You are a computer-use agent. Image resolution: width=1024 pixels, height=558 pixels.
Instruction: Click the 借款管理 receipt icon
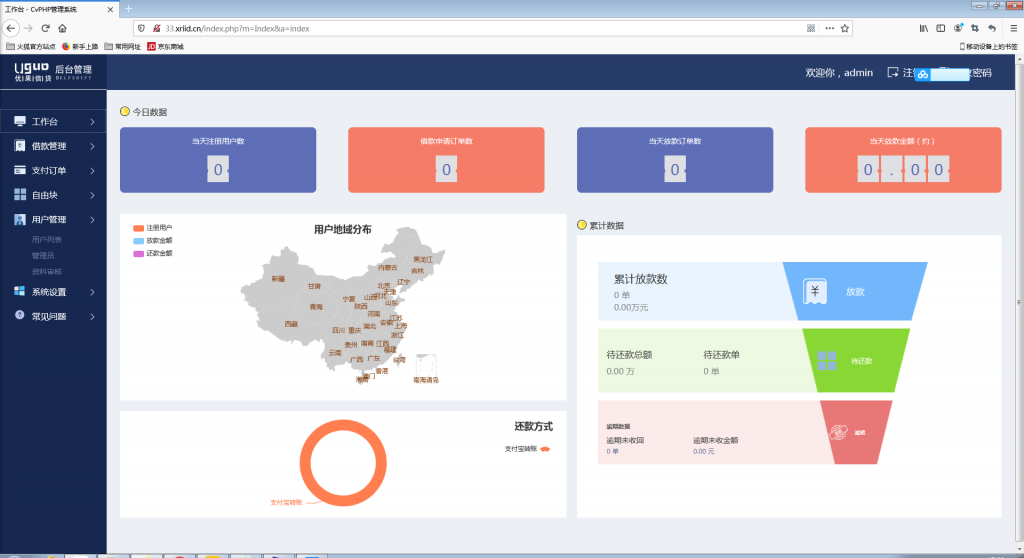20,146
